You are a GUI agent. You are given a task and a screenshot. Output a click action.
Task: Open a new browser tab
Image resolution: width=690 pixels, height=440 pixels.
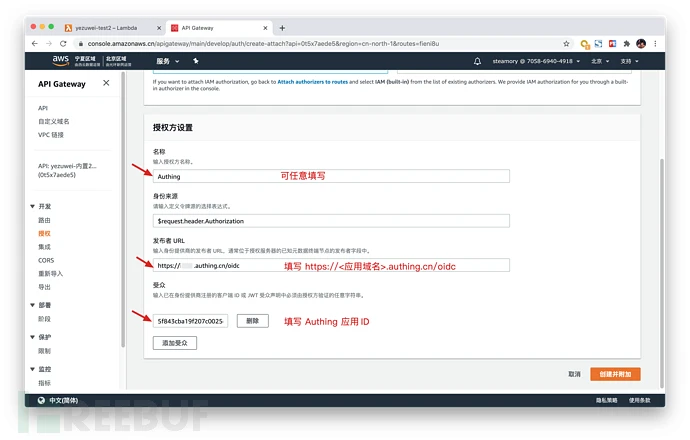coord(282,28)
